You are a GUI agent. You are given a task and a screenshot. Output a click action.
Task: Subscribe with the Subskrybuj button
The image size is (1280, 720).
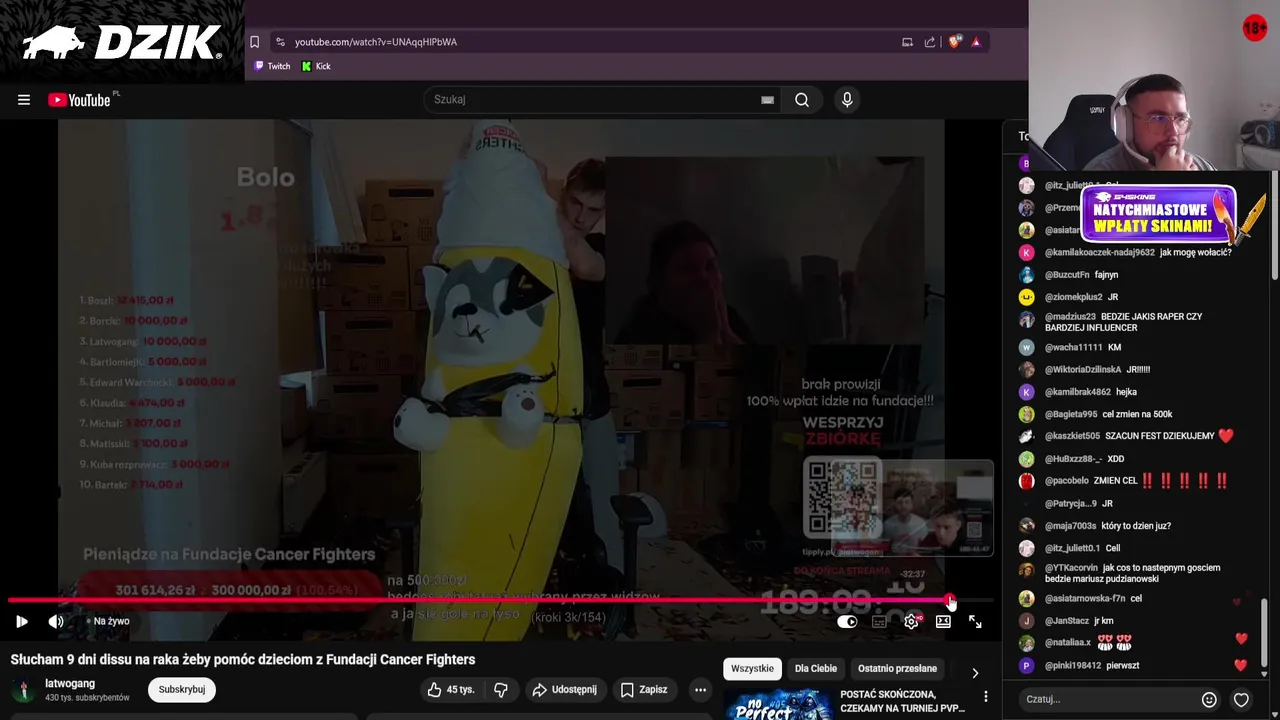181,689
